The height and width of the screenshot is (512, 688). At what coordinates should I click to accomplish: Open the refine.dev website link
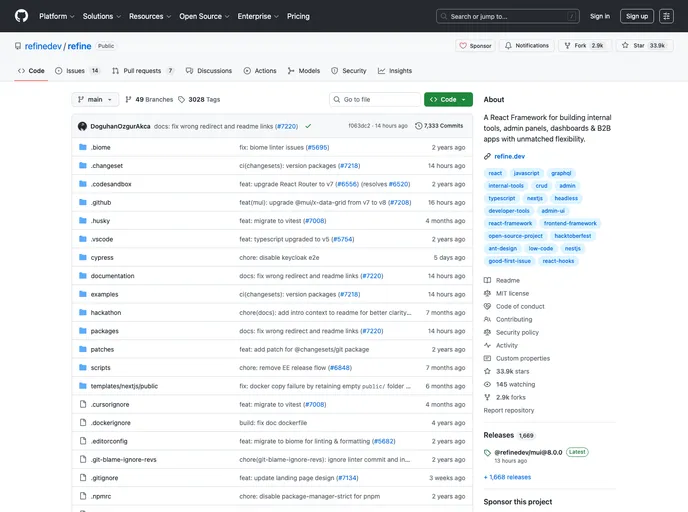pyautogui.click(x=510, y=156)
